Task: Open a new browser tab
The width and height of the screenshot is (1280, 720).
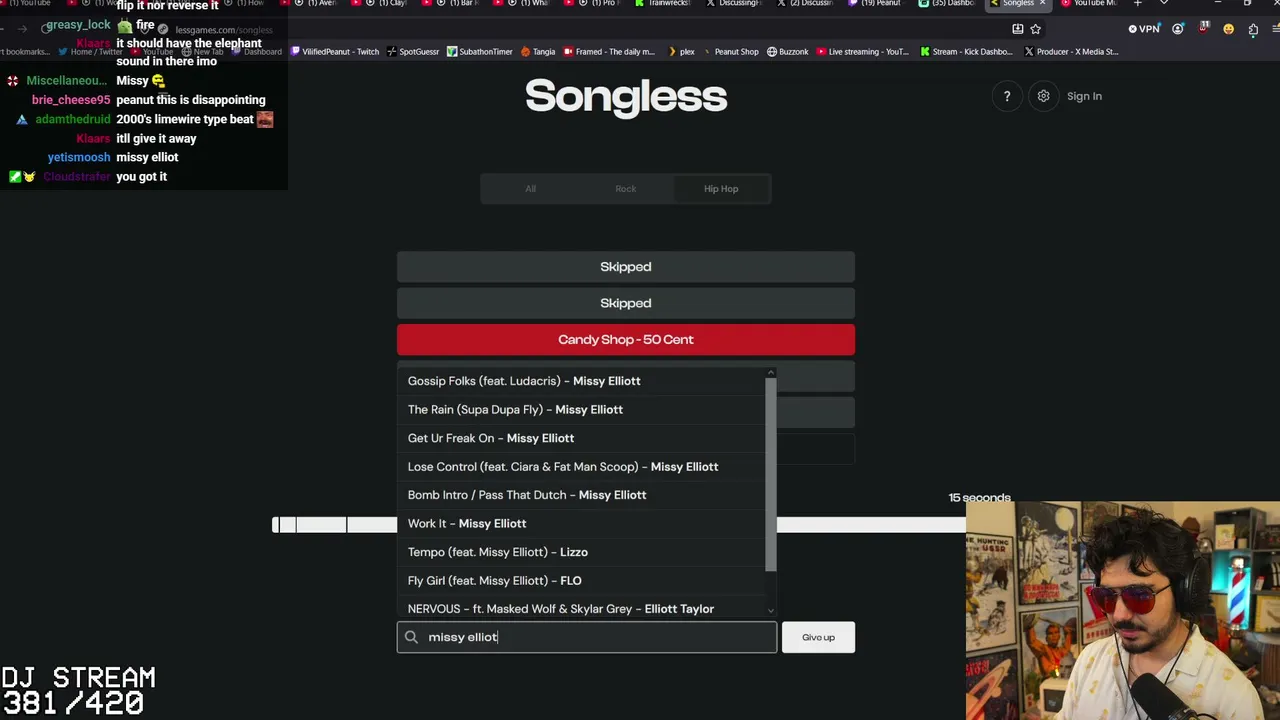Action: click(x=1137, y=4)
